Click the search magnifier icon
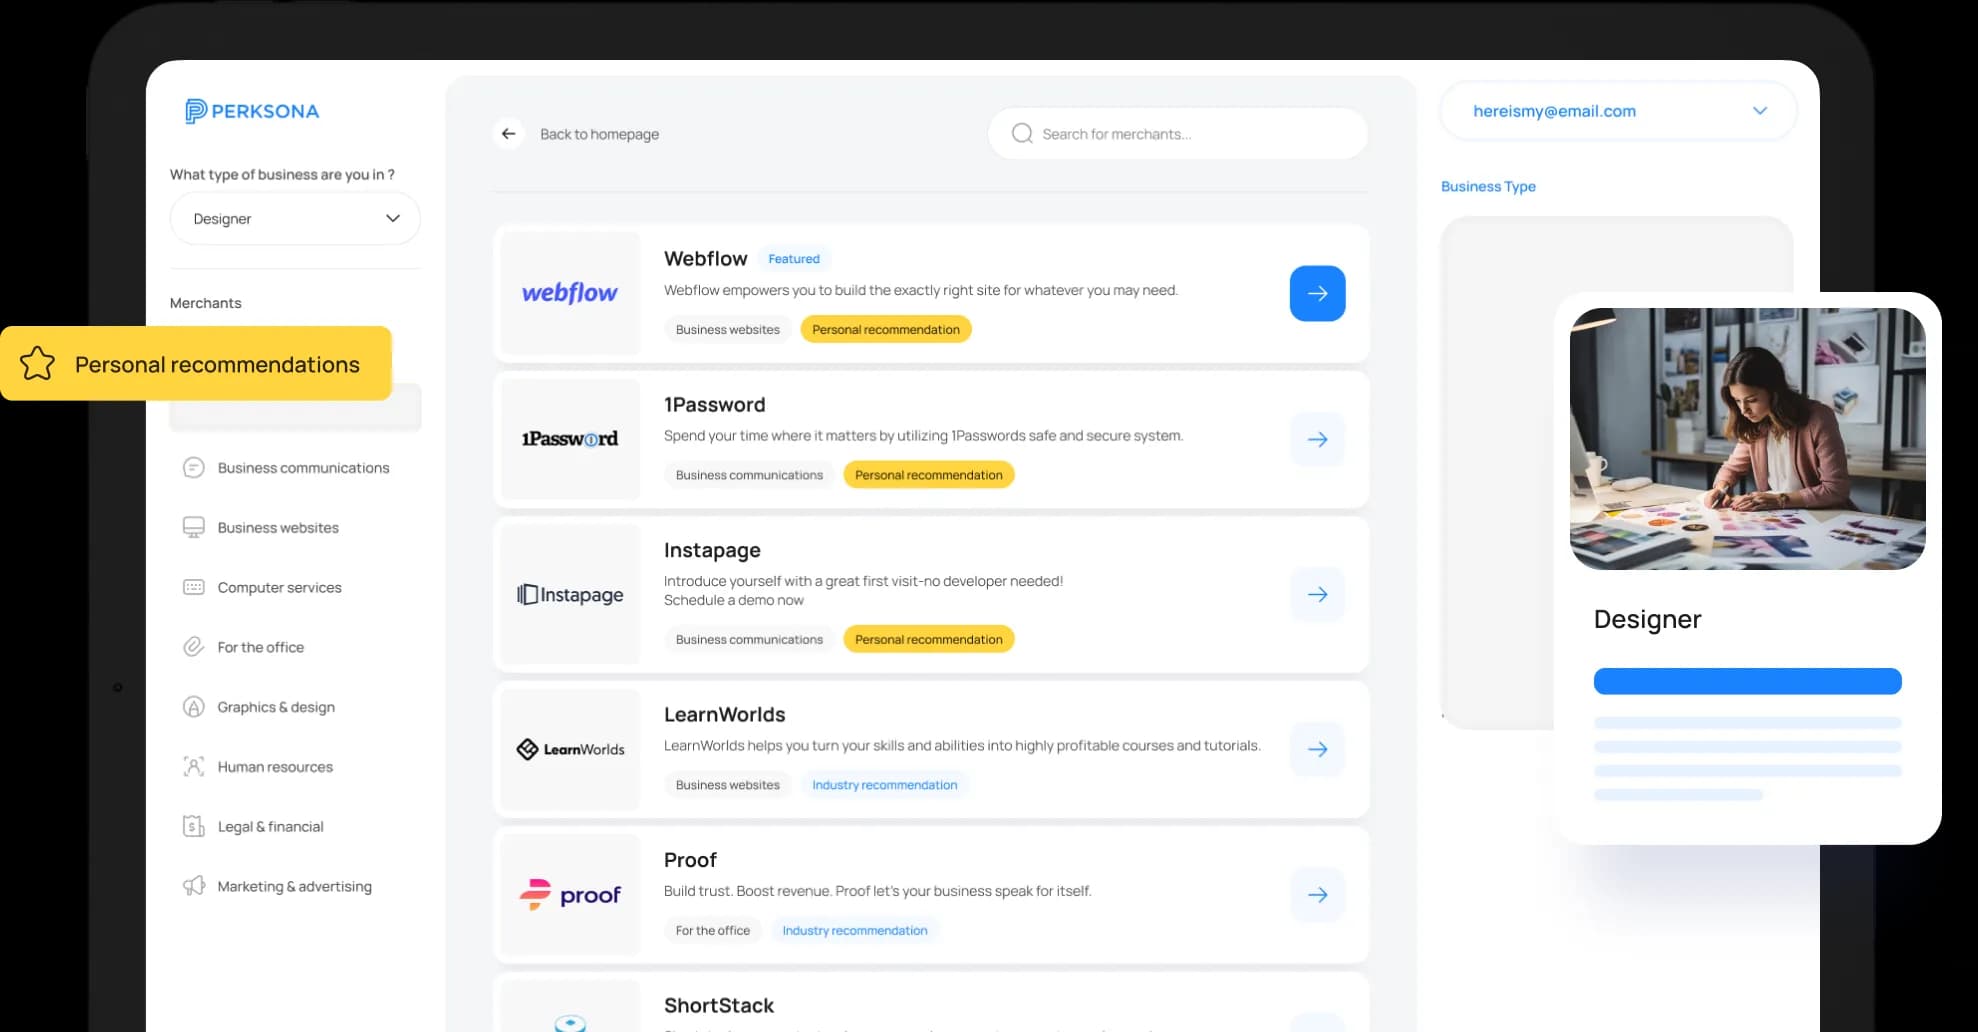The height and width of the screenshot is (1032, 1978). (x=1022, y=134)
